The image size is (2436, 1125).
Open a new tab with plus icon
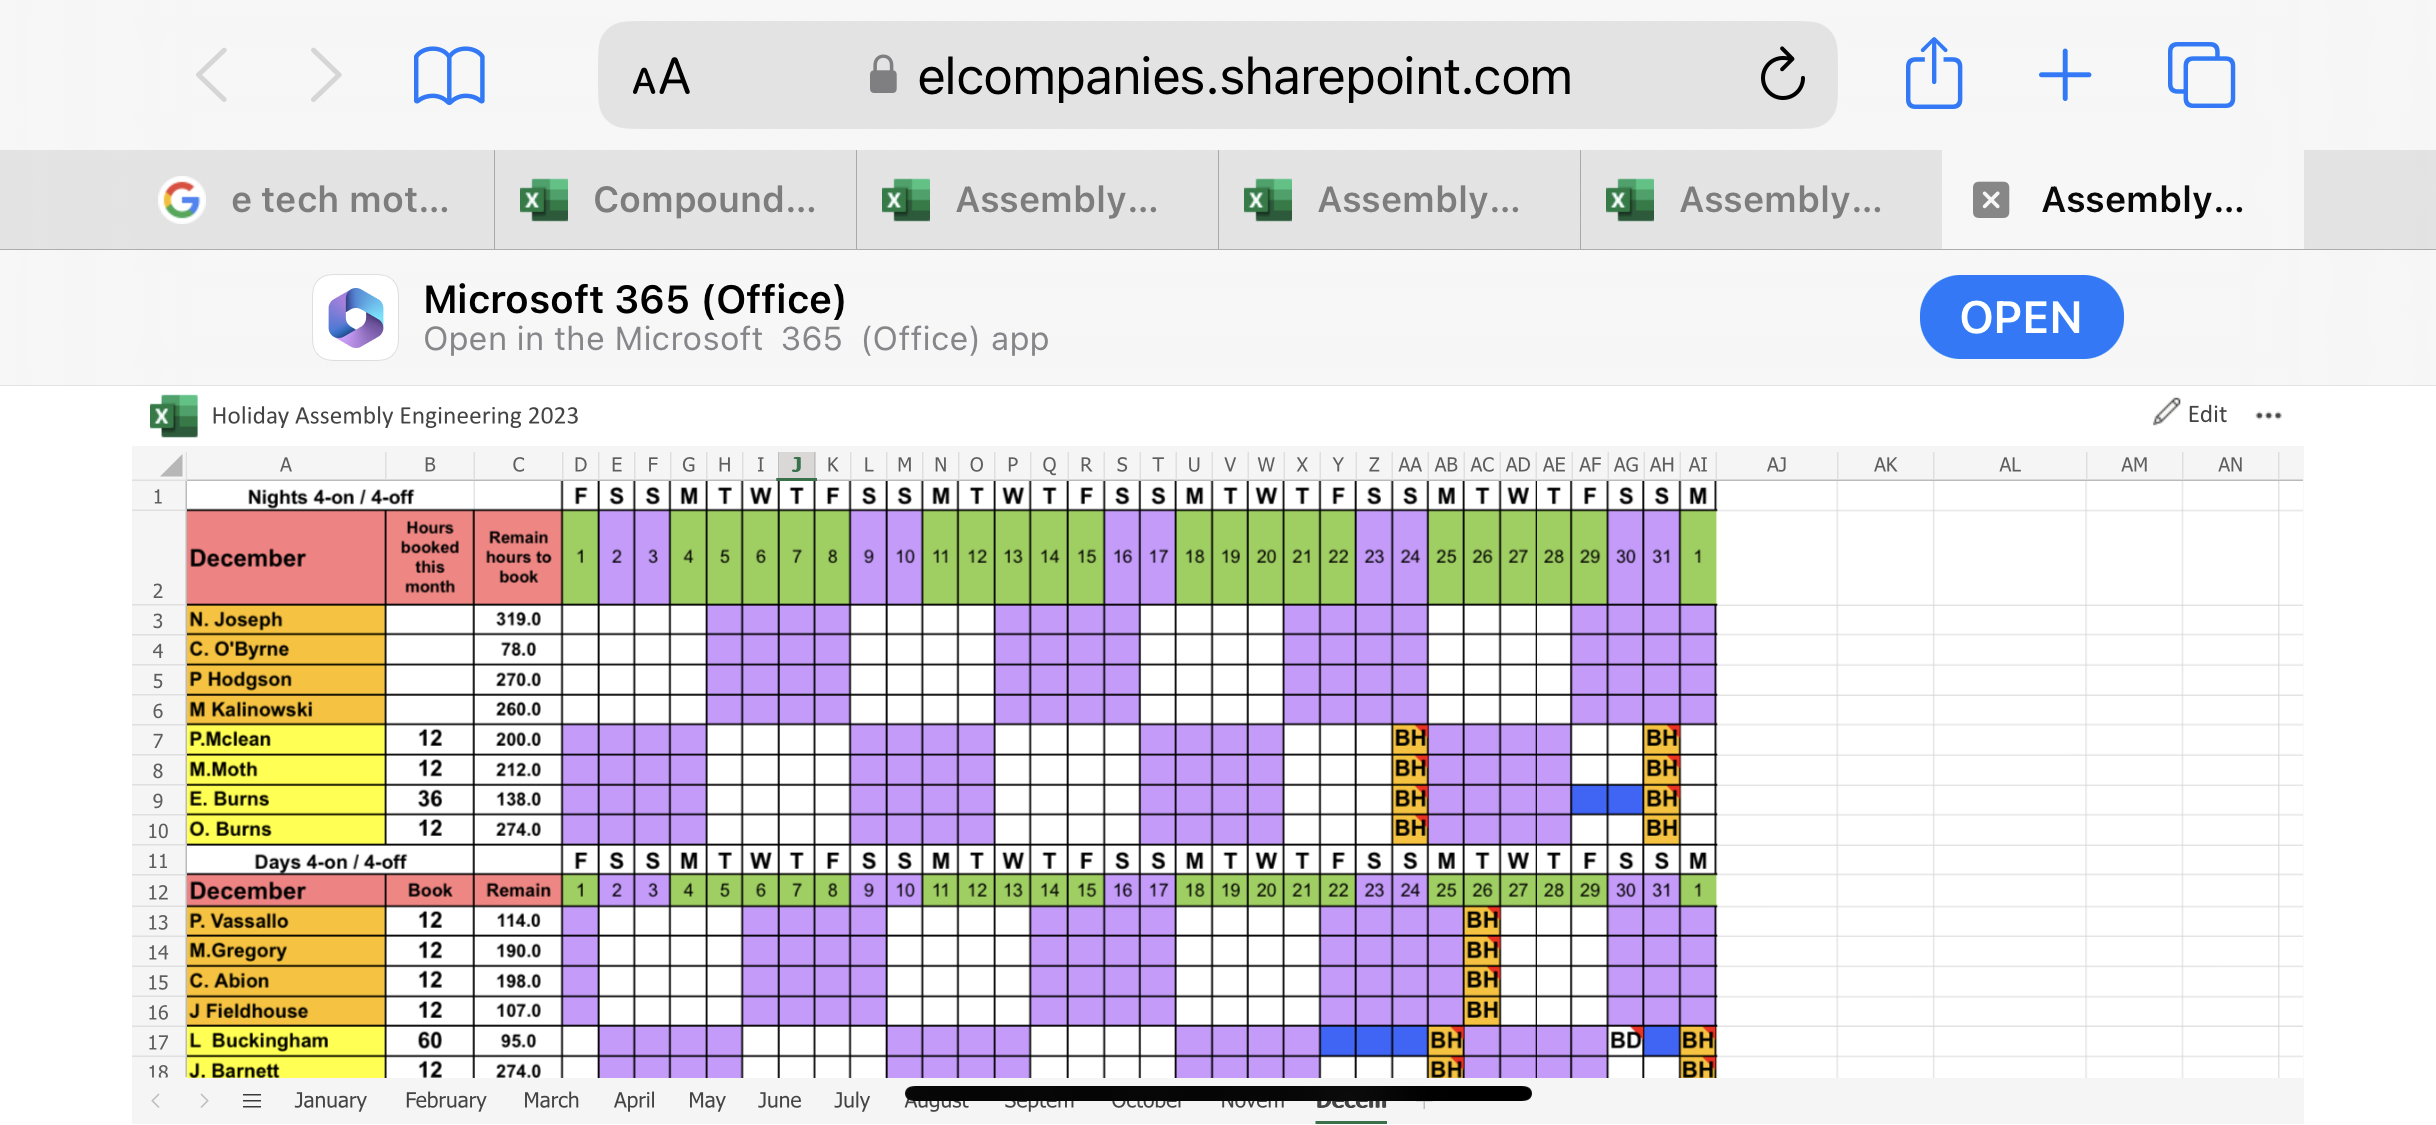pyautogui.click(x=2064, y=76)
